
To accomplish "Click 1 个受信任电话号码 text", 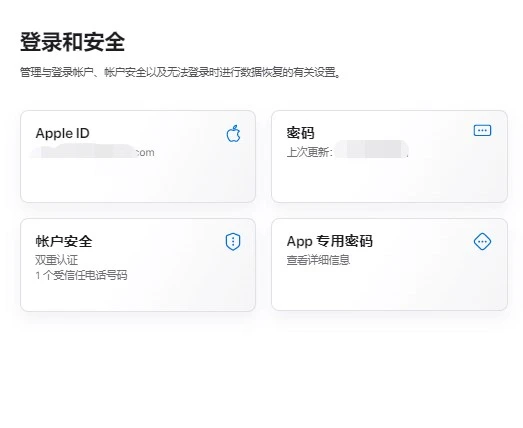I will pyautogui.click(x=81, y=275).
